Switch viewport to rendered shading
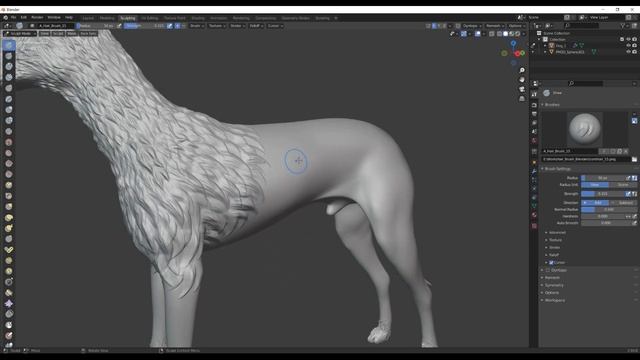Image resolution: width=640 pixels, height=360 pixels. [x=518, y=34]
